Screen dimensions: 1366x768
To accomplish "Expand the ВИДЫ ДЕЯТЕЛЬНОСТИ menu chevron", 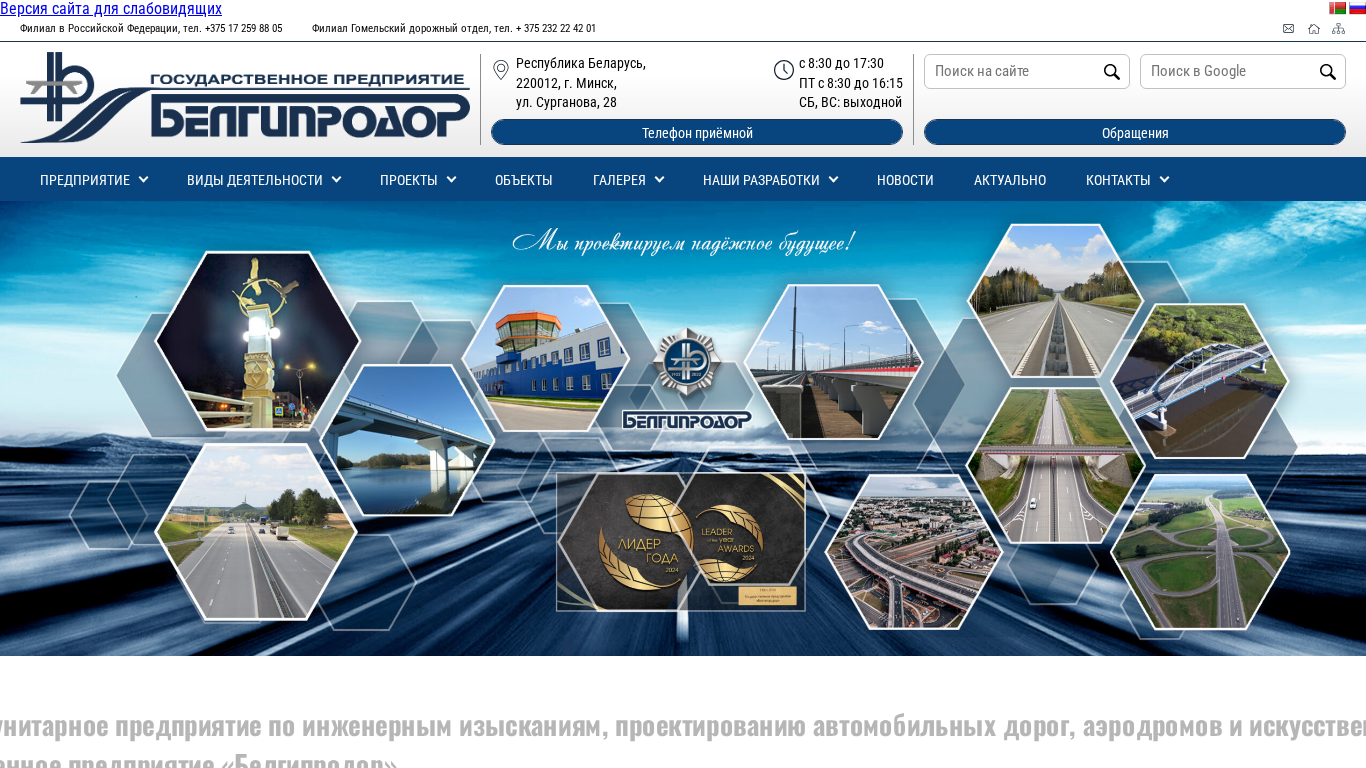I will coord(336,179).
